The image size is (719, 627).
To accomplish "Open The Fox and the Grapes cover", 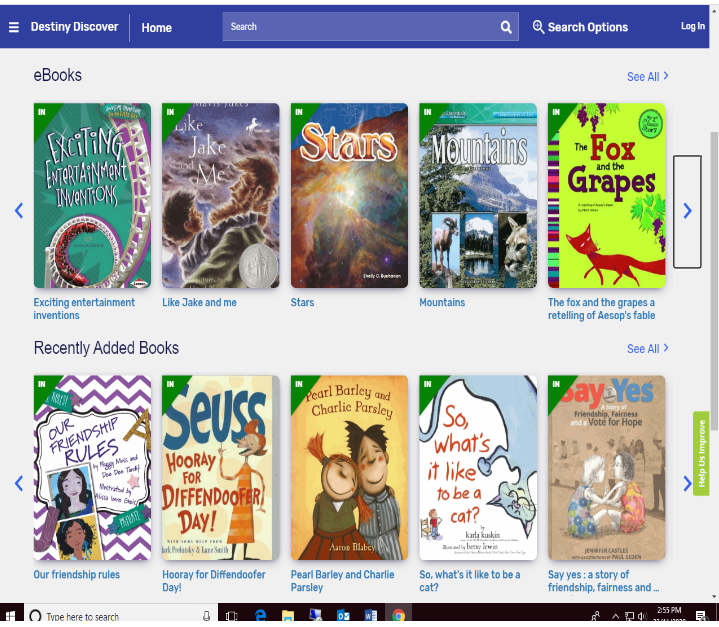I will pos(607,195).
